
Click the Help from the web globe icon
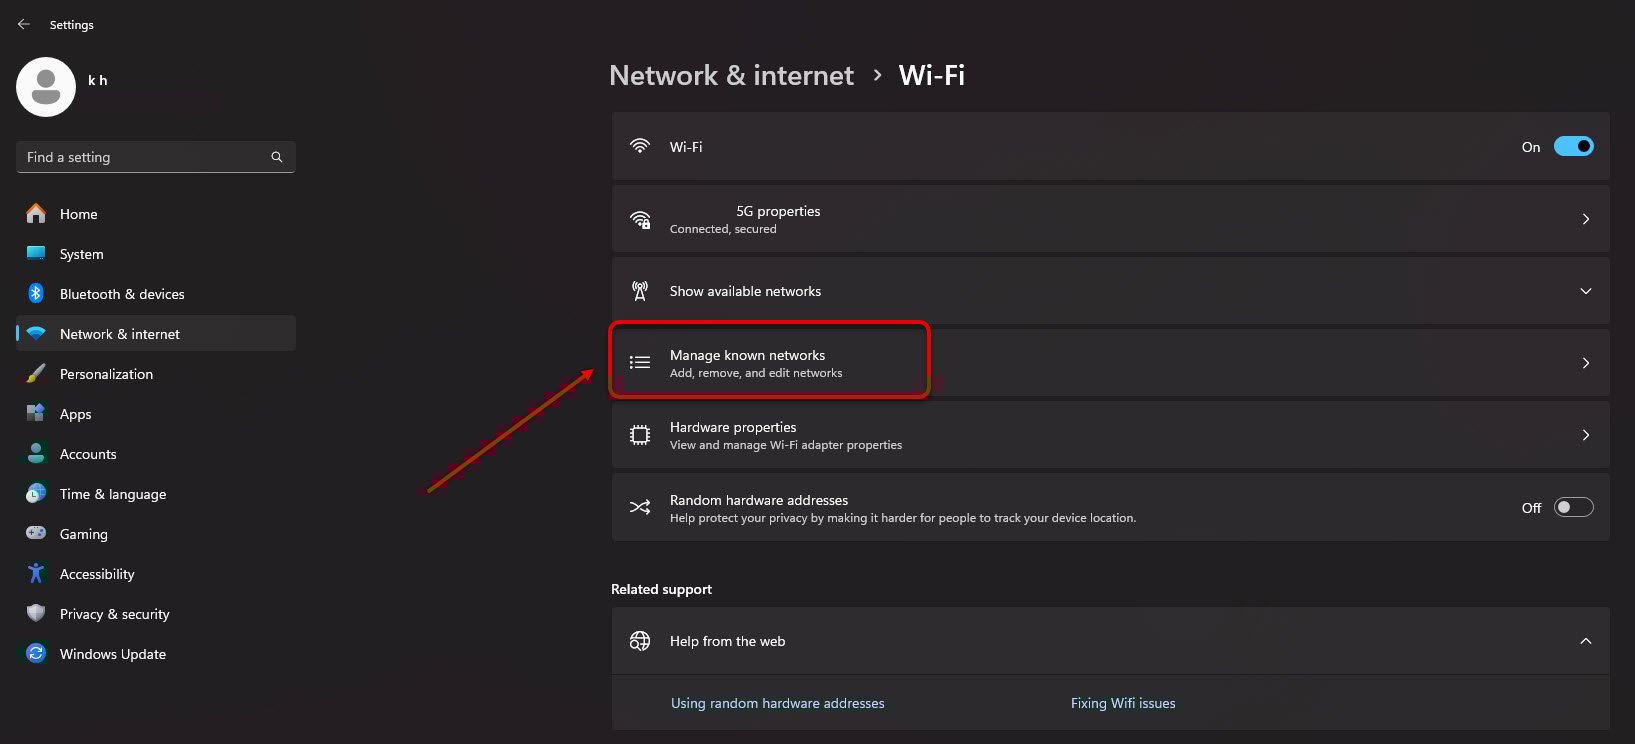point(640,641)
